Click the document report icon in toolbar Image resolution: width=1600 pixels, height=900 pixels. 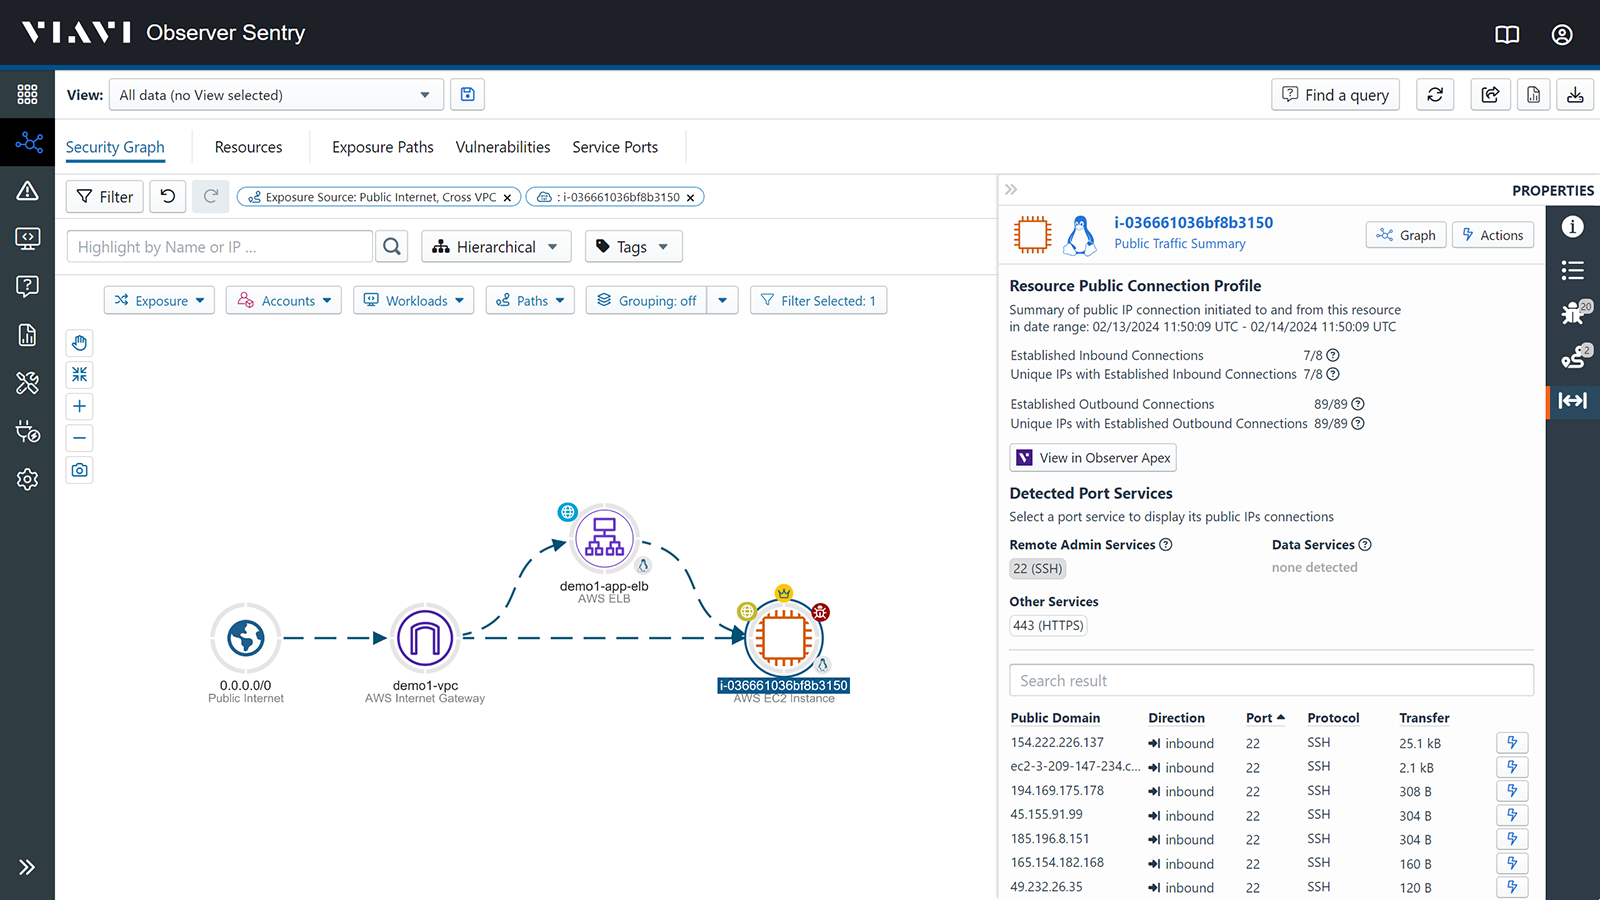pyautogui.click(x=1533, y=94)
